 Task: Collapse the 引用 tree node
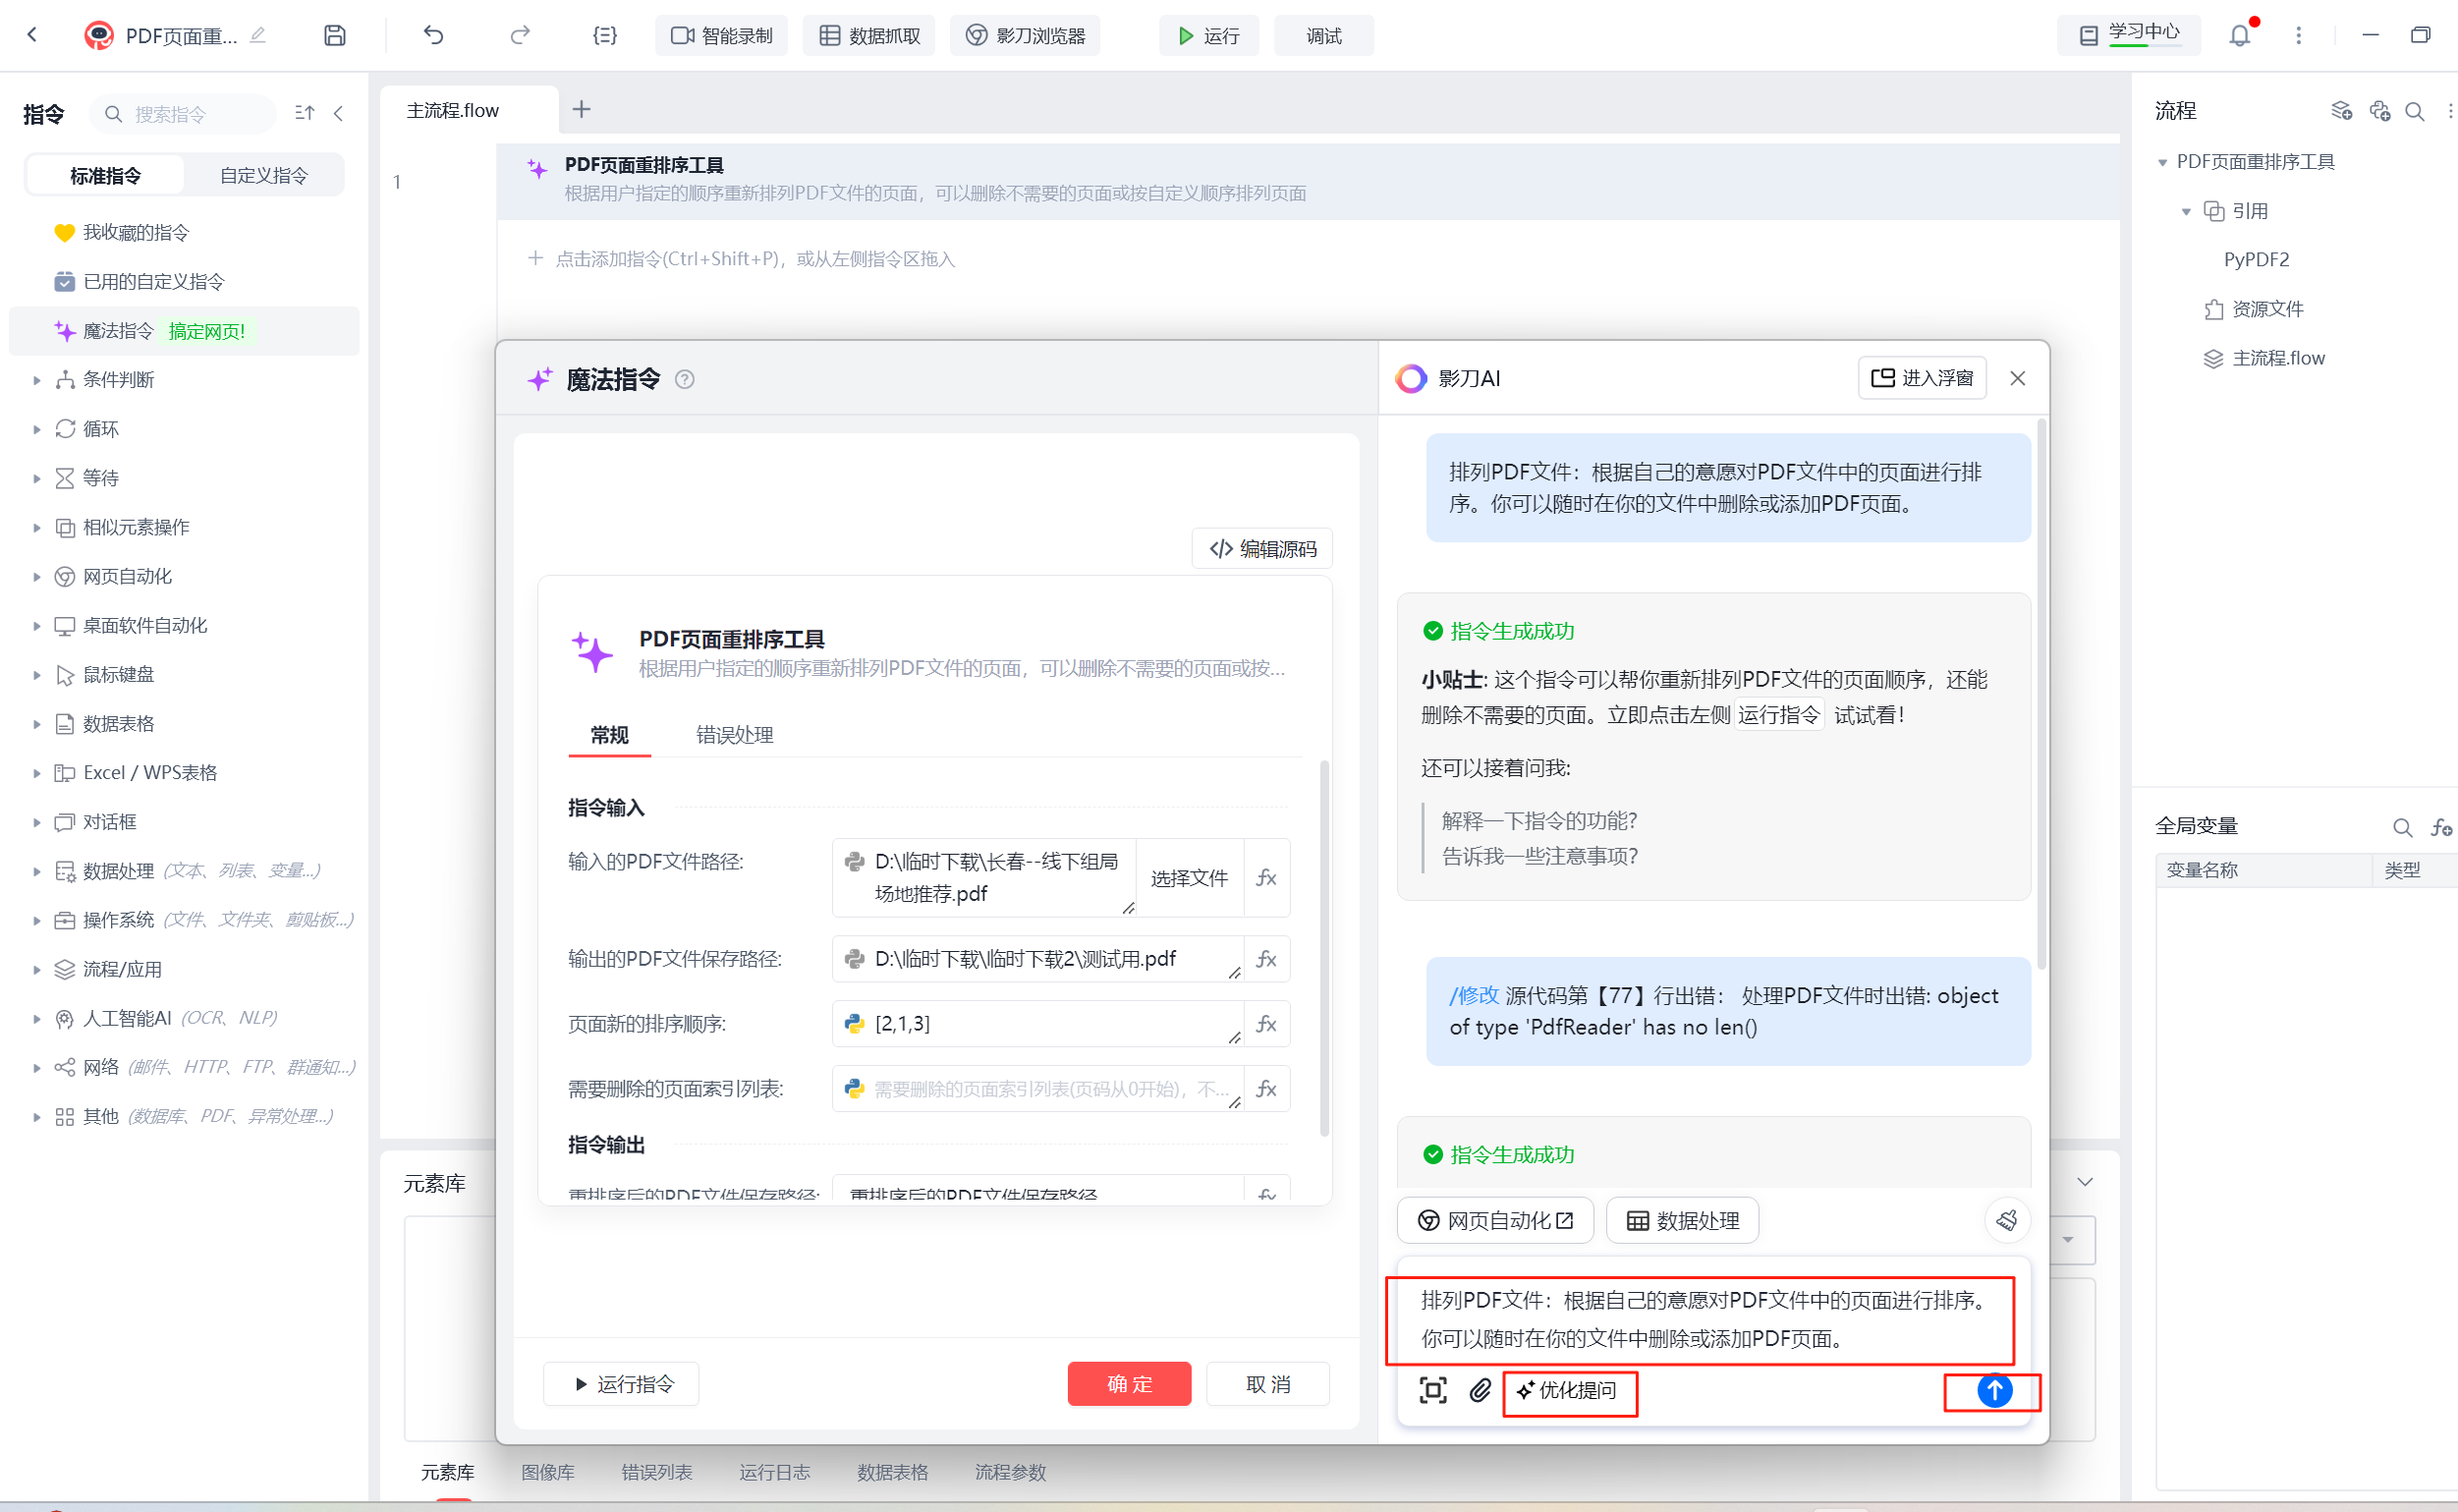point(2186,211)
